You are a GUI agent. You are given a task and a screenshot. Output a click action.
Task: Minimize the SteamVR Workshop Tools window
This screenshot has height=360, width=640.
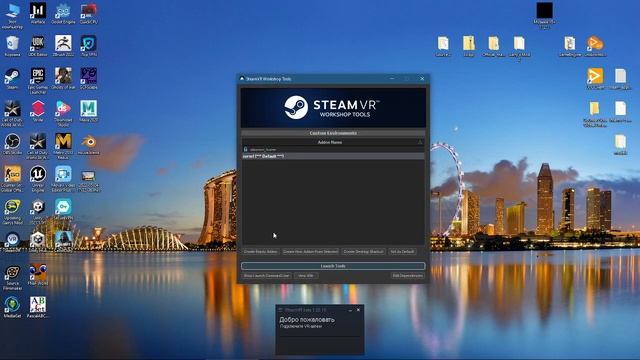point(392,78)
